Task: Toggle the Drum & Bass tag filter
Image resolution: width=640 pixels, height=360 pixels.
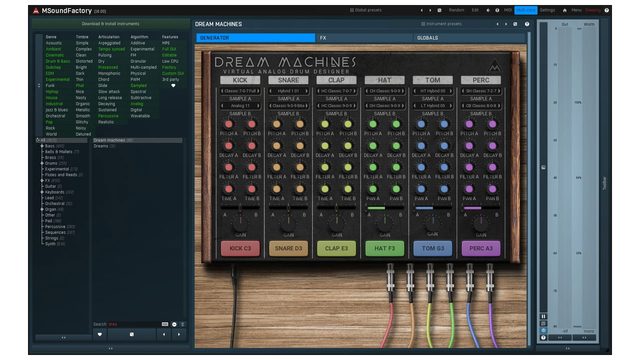Action: pos(58,61)
